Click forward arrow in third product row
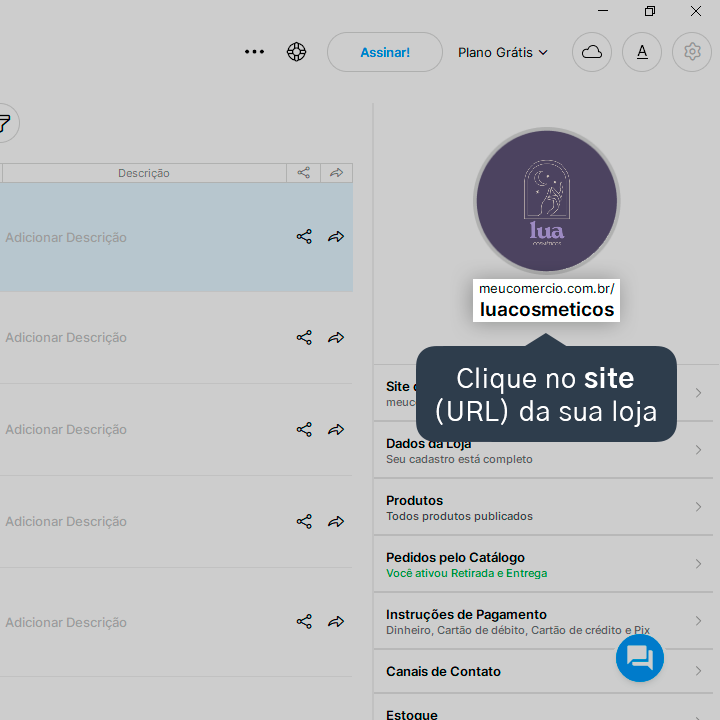Image resolution: width=720 pixels, height=720 pixels. pyautogui.click(x=336, y=429)
